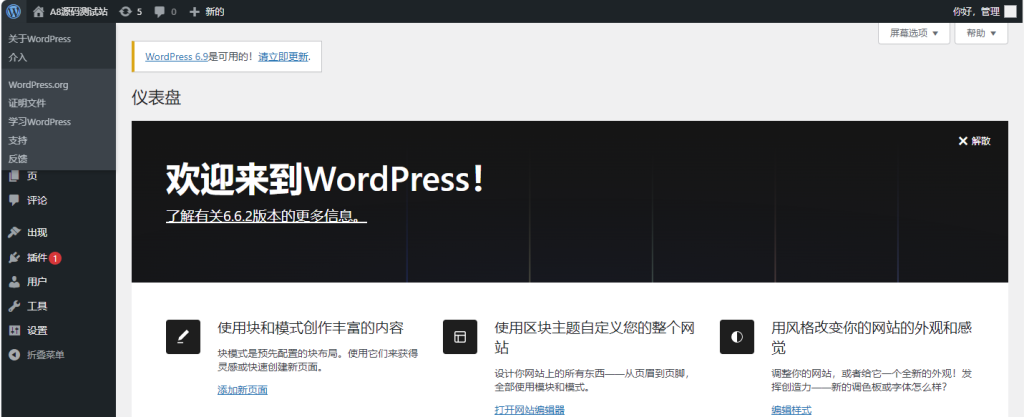Open the comments bubble icon in admin bar

point(160,12)
